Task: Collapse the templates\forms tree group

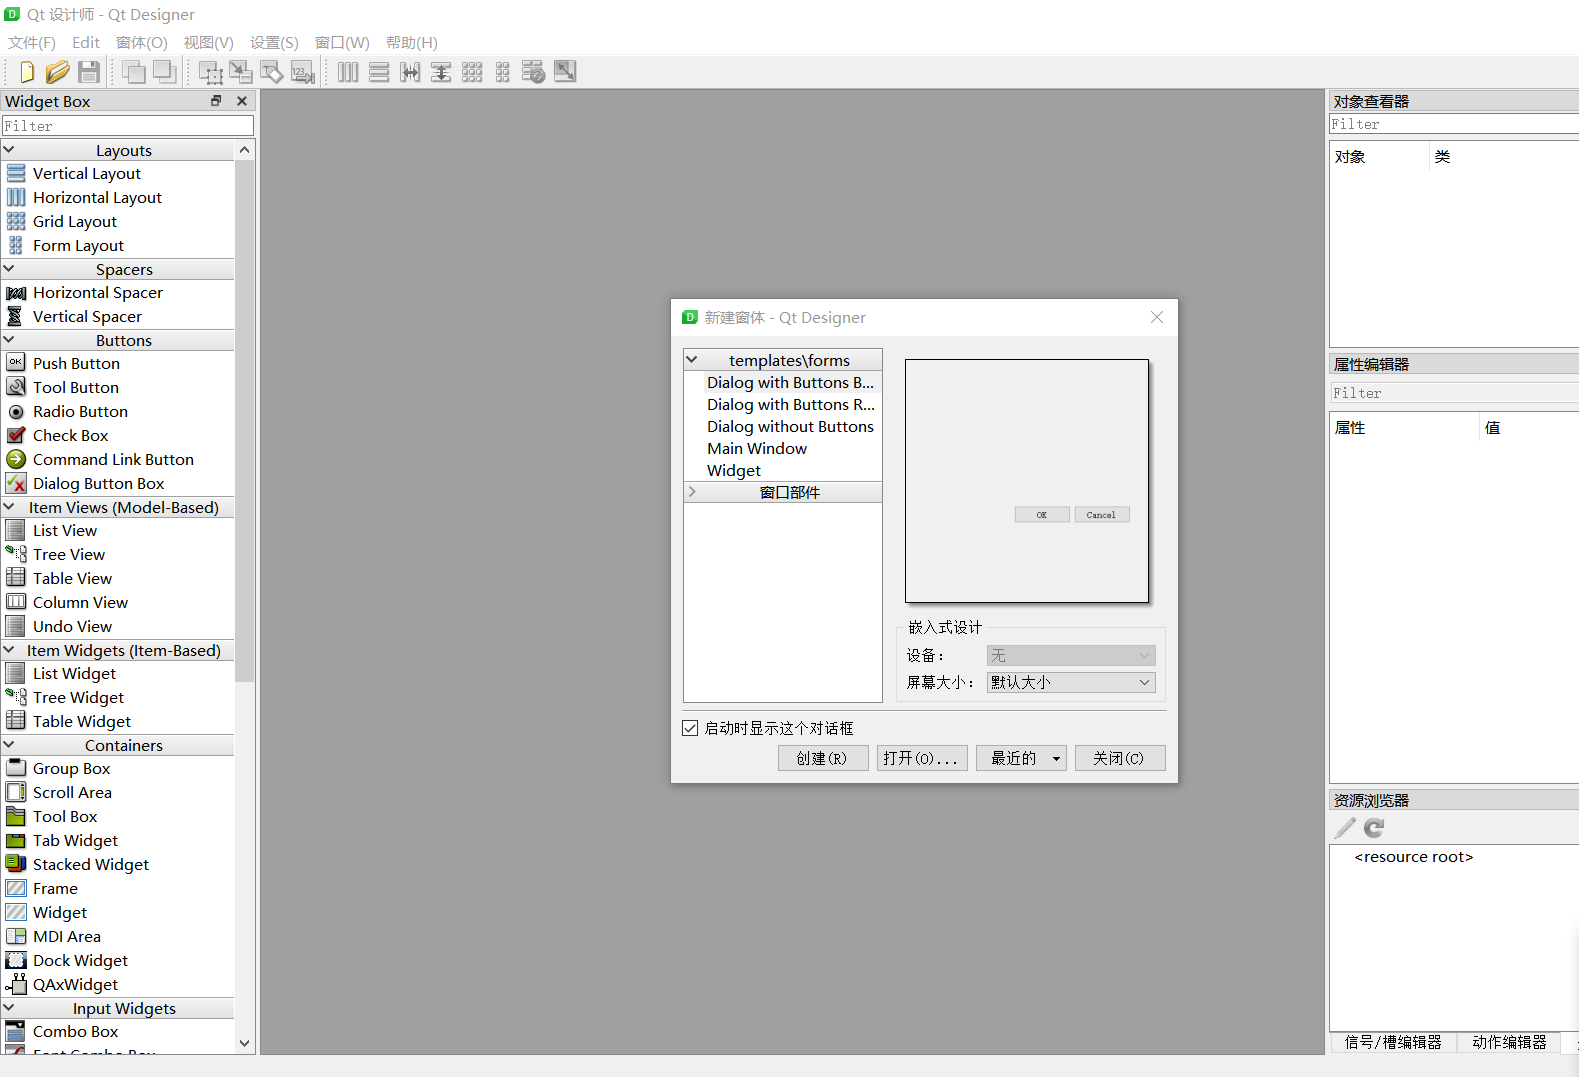Action: [692, 359]
